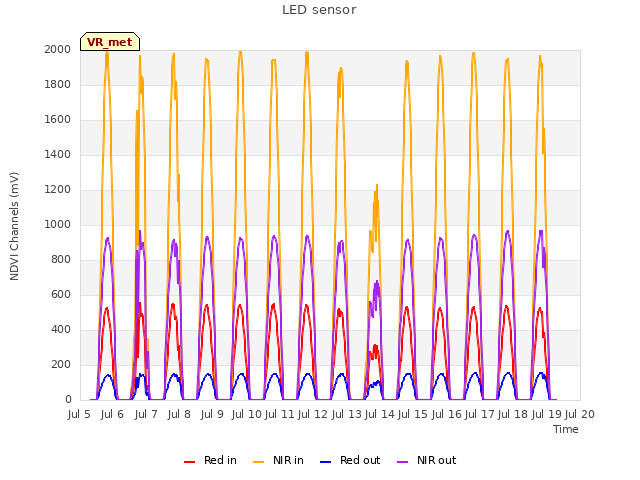Click the Time axis title
640x480 pixels.
coord(566,429)
